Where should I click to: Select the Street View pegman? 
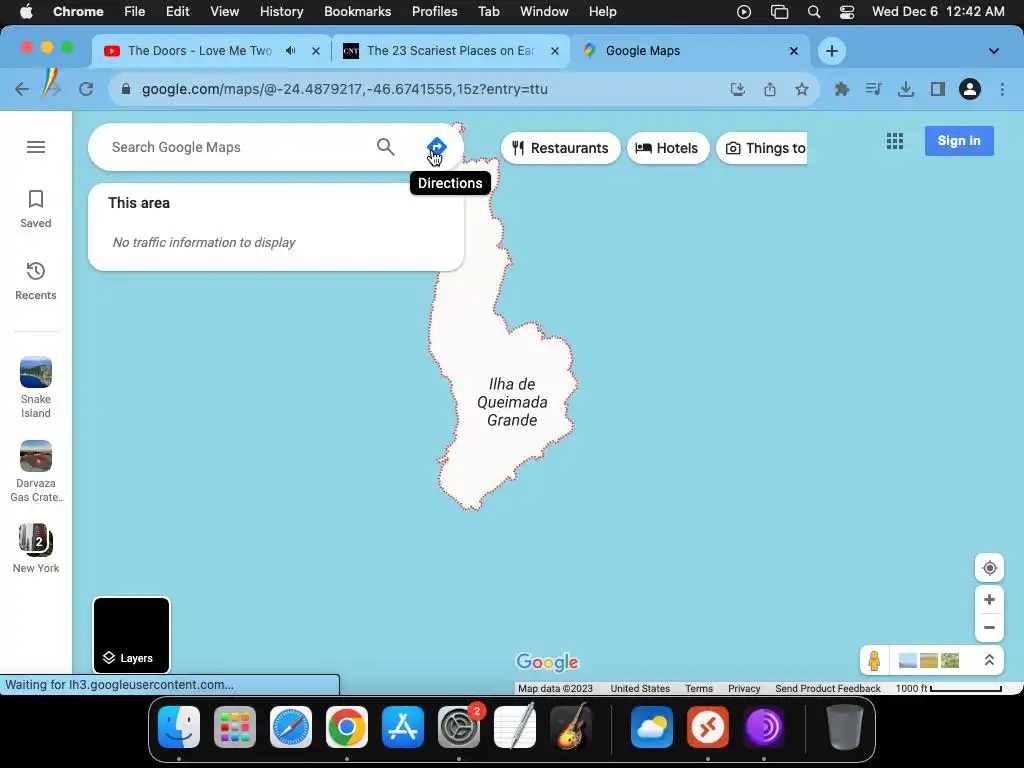(874, 660)
